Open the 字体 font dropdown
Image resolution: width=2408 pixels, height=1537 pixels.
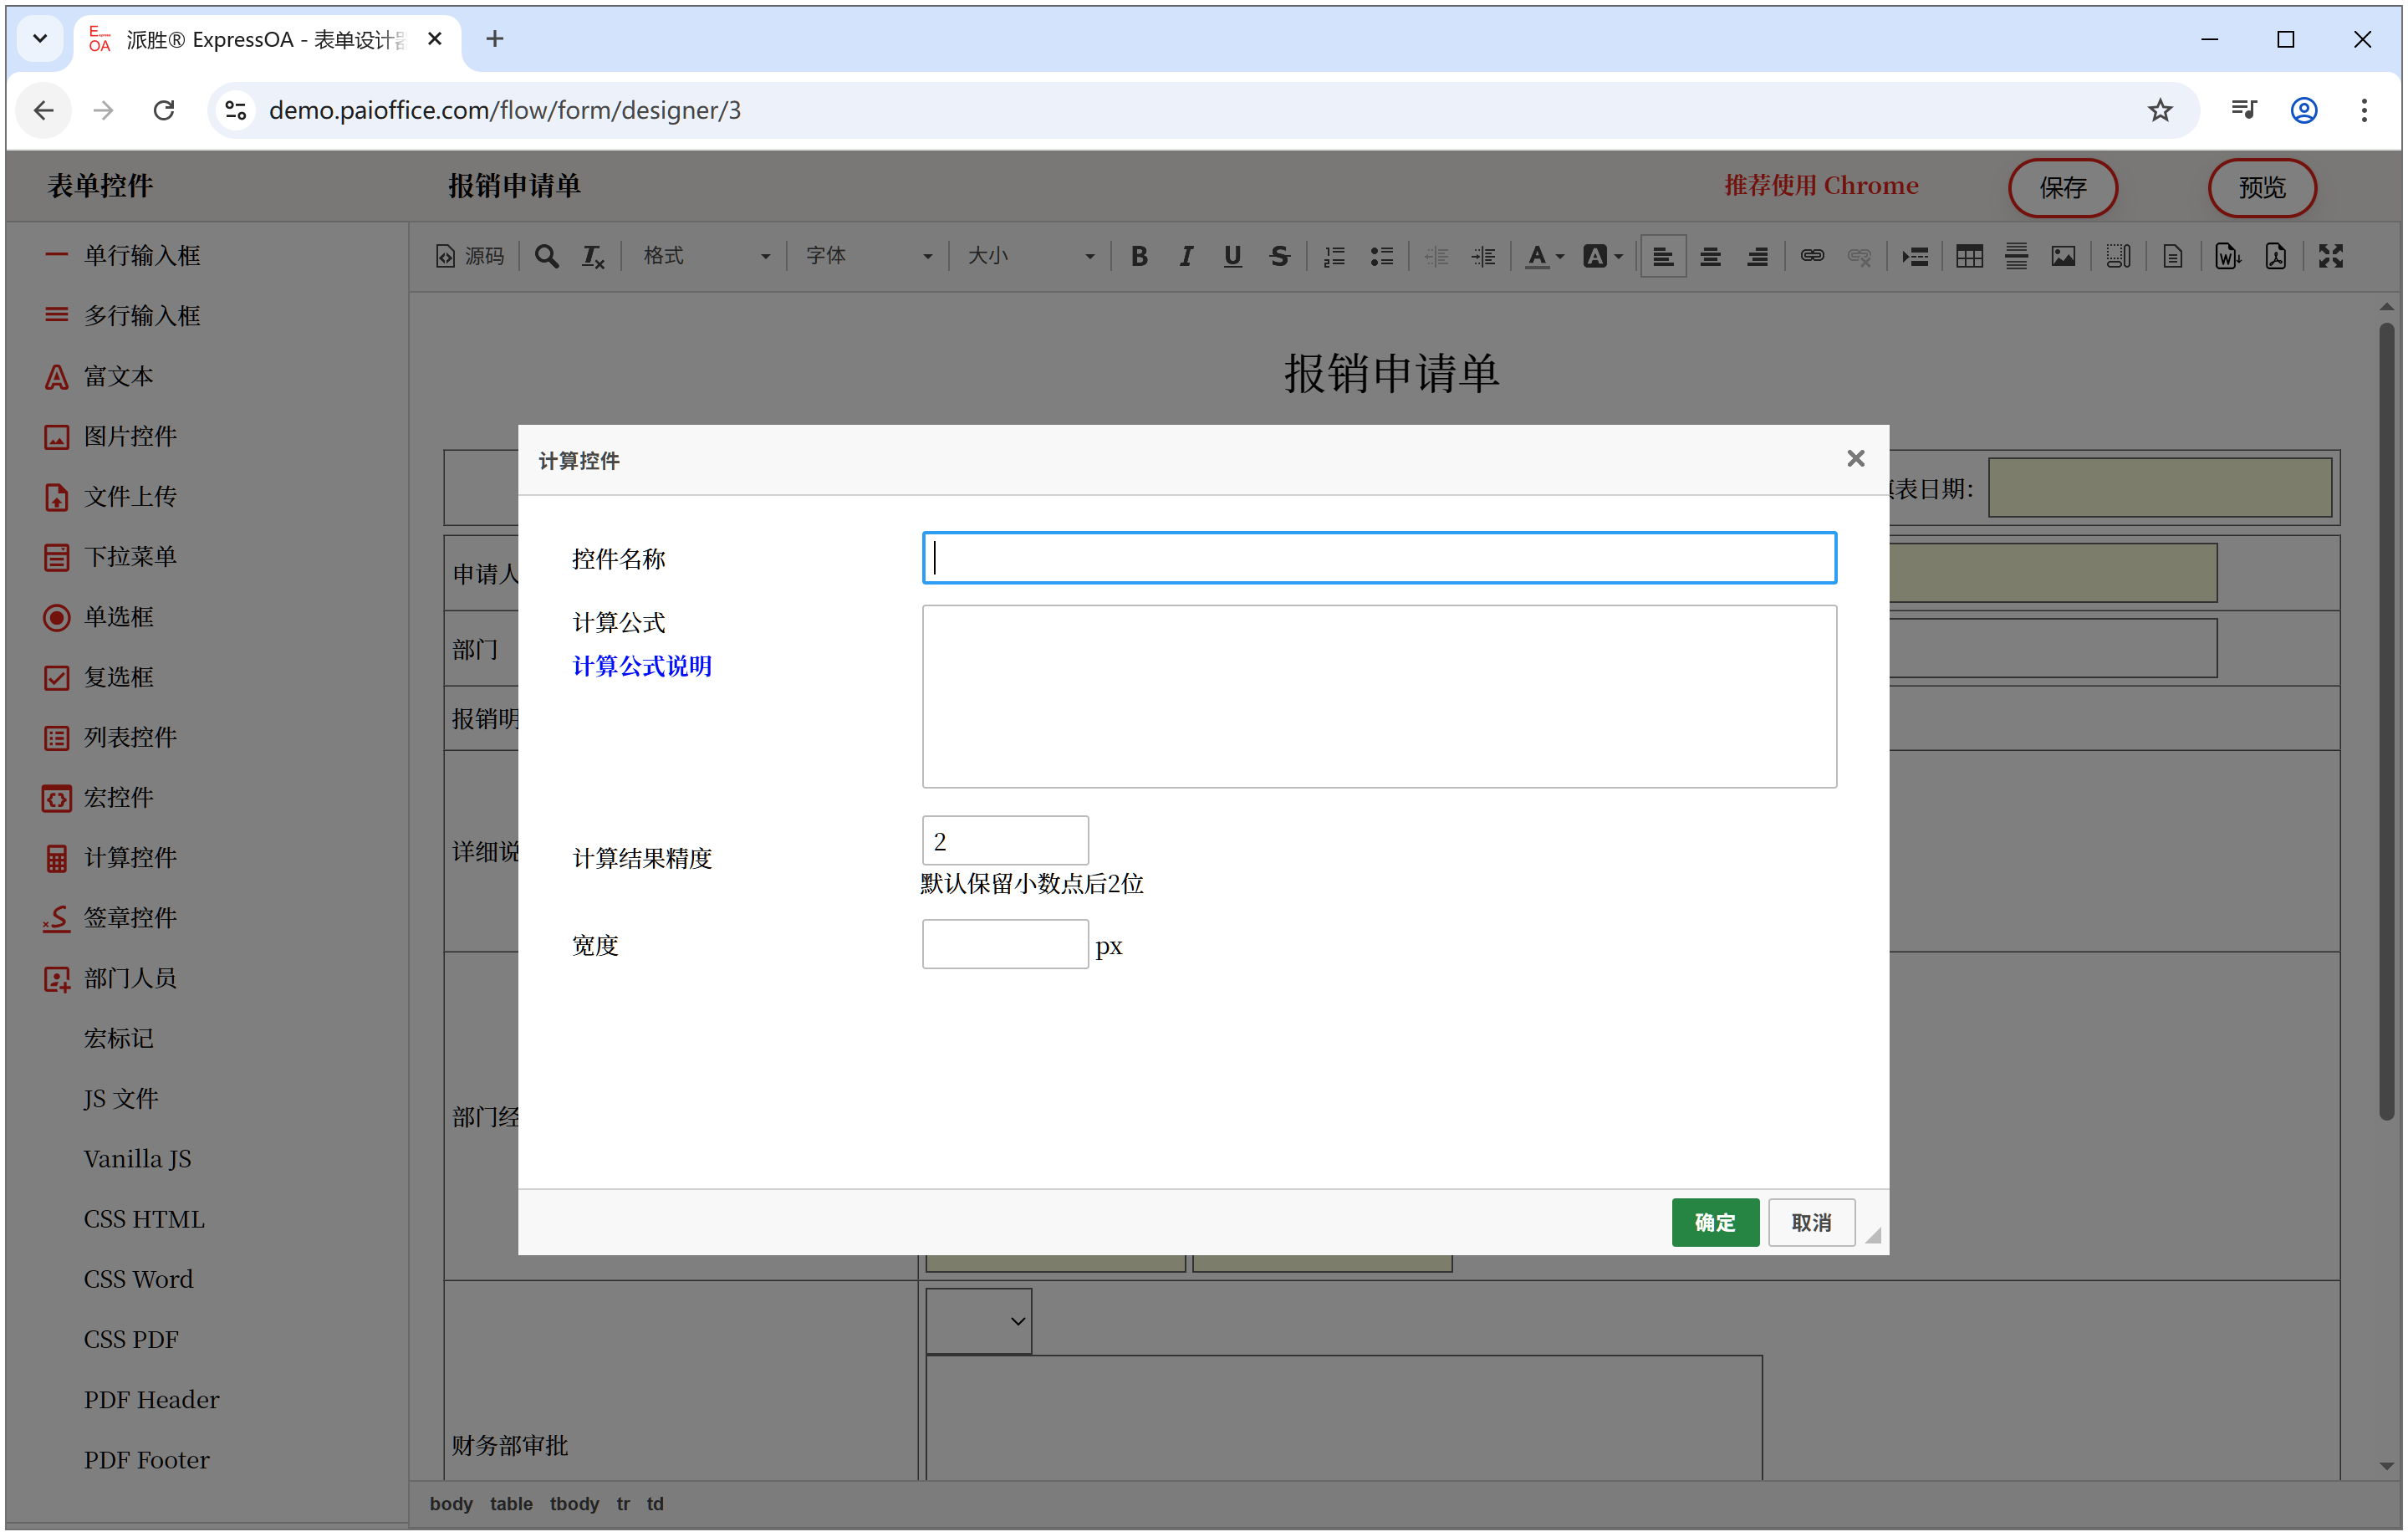pos(868,257)
